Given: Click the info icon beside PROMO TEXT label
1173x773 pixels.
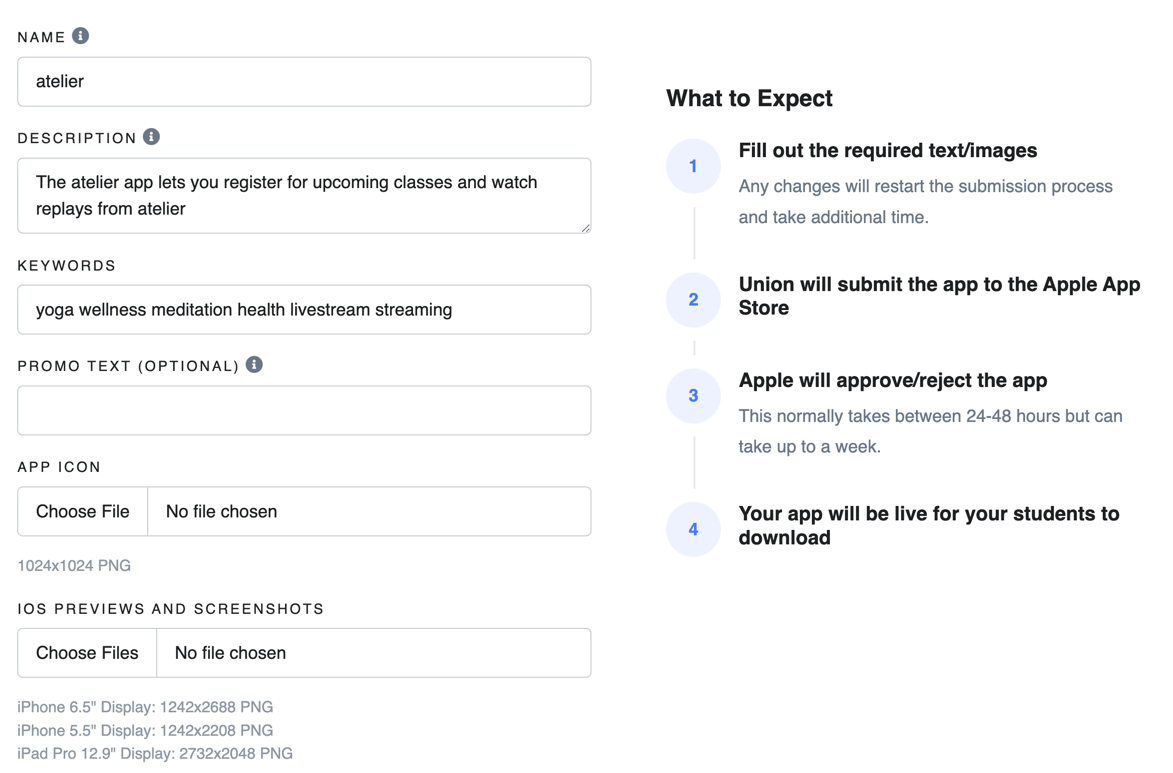Looking at the screenshot, I should pos(254,364).
